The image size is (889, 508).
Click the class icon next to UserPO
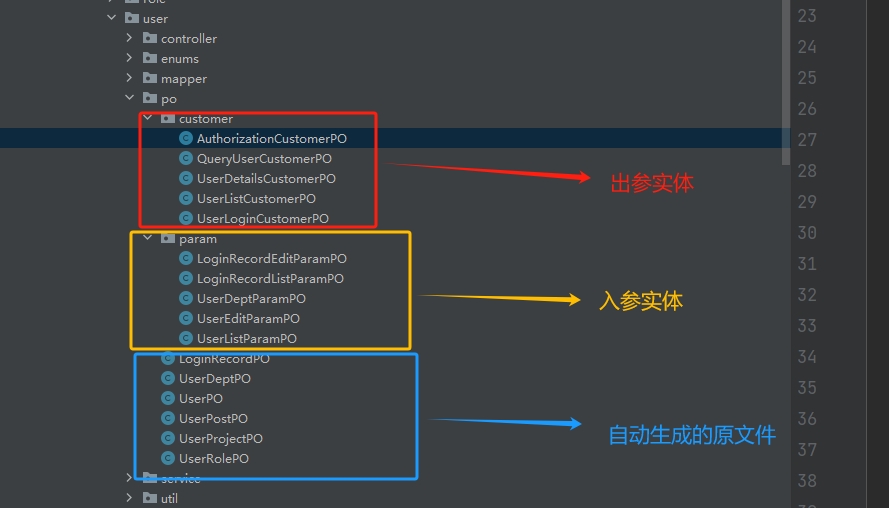[168, 399]
